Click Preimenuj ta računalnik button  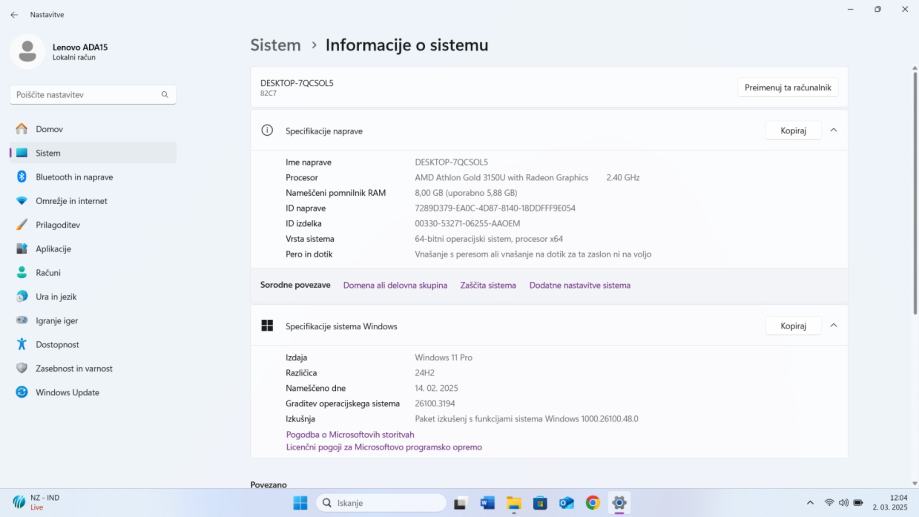point(788,87)
